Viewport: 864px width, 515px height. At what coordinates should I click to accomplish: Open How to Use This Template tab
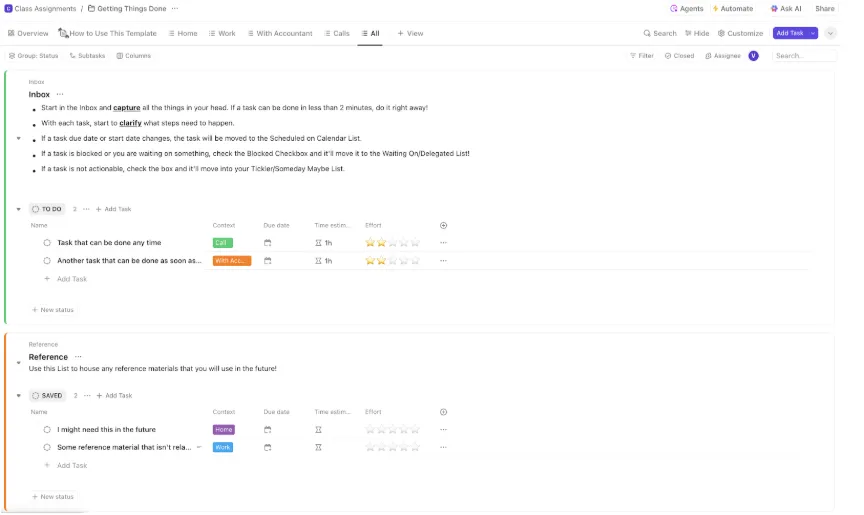[107, 34]
